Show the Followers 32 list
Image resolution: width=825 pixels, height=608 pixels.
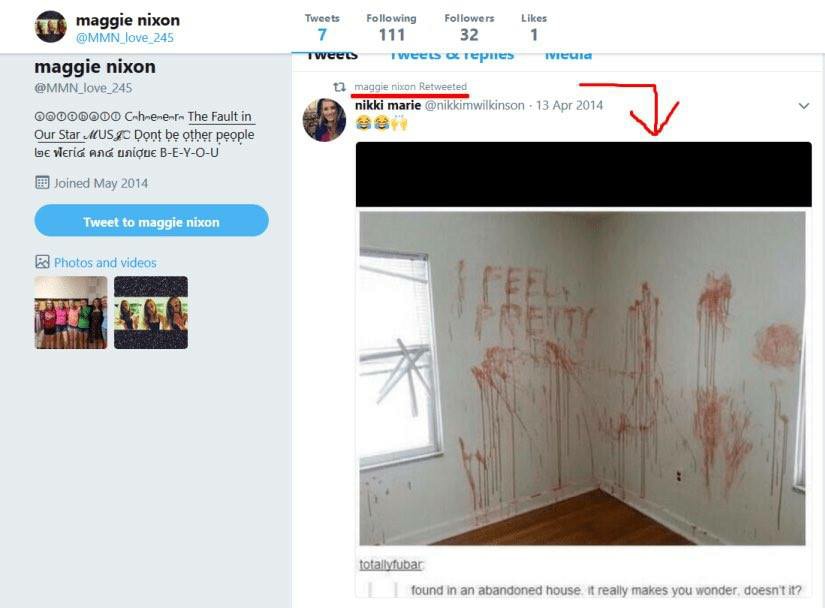click(x=469, y=27)
